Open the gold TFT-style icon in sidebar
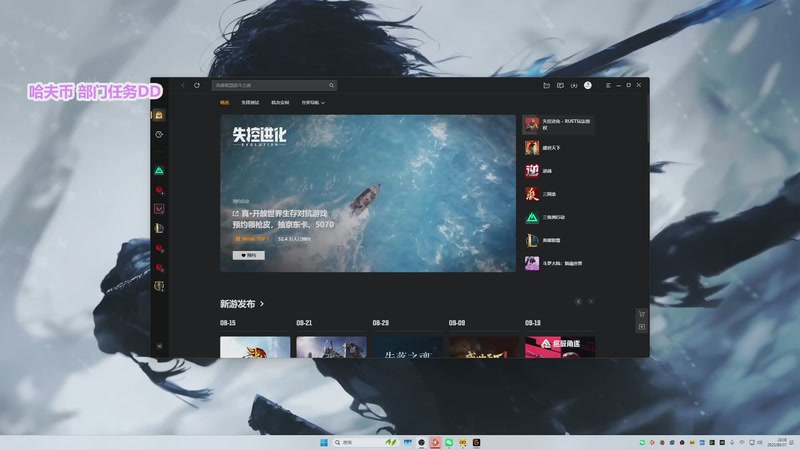 159,286
